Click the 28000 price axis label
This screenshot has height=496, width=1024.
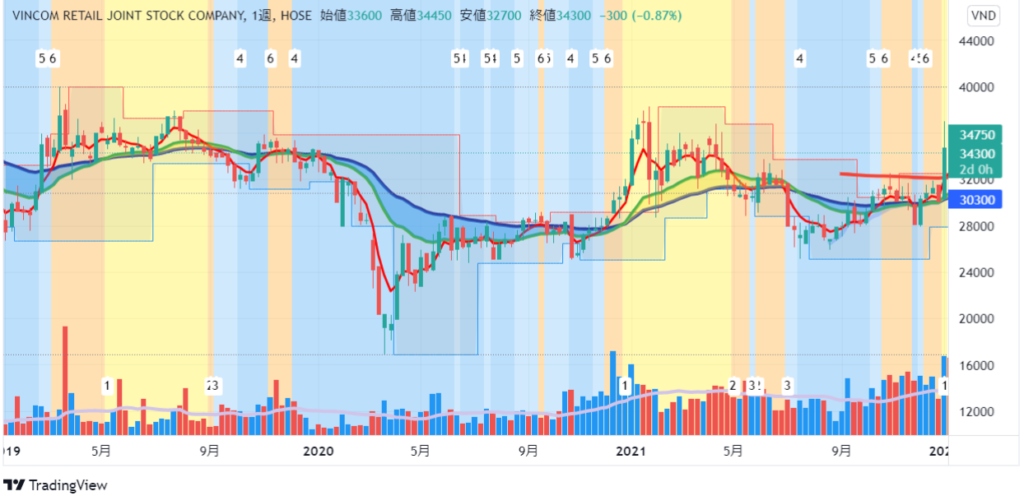click(978, 226)
